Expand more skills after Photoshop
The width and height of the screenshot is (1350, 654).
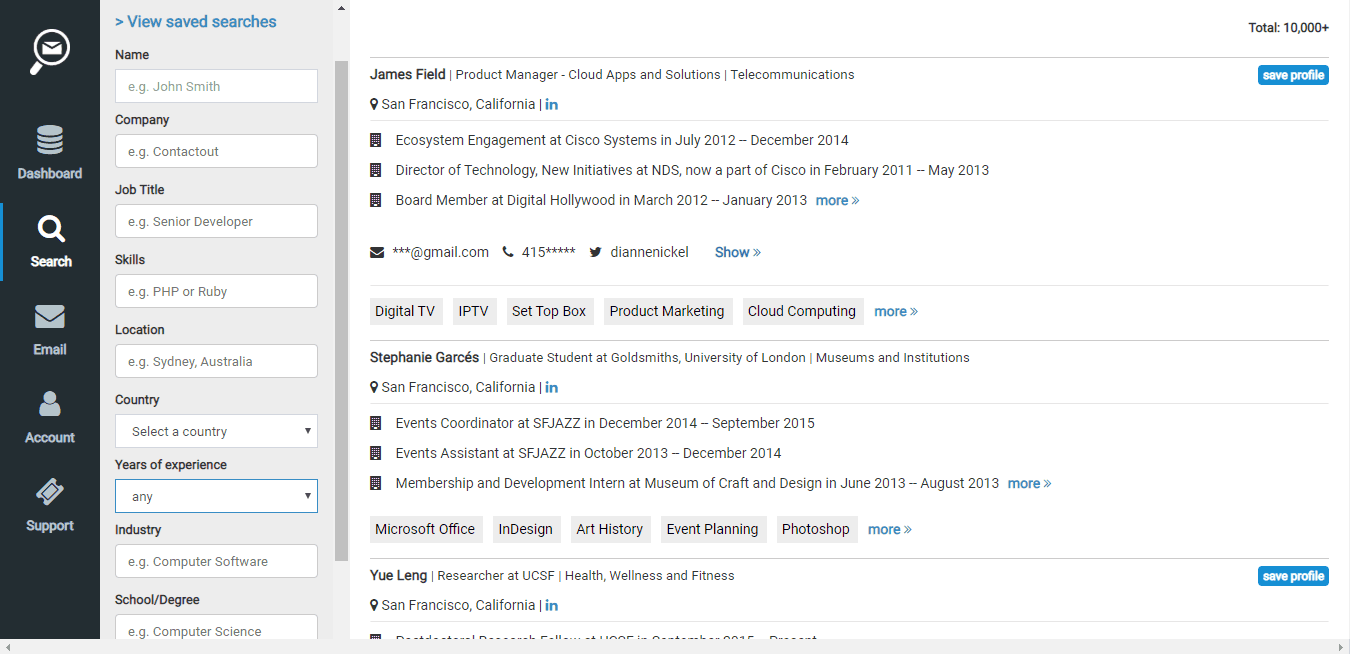coord(890,529)
